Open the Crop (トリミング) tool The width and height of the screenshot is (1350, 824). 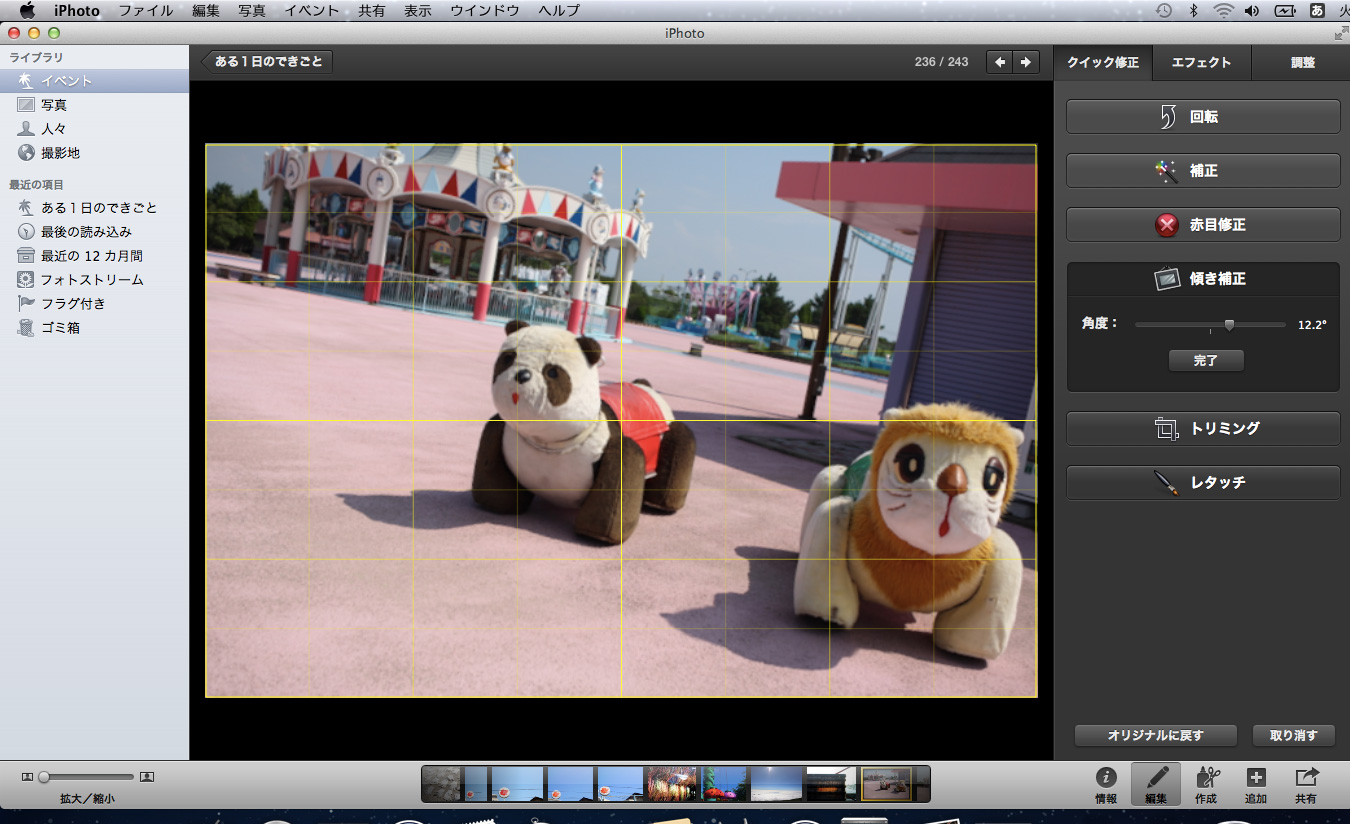[1167, 429]
